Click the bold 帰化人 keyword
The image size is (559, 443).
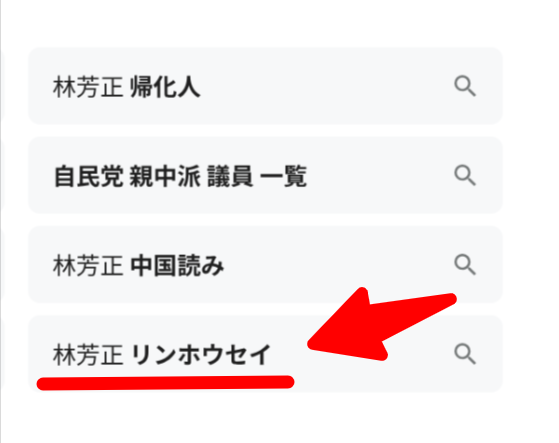(165, 87)
